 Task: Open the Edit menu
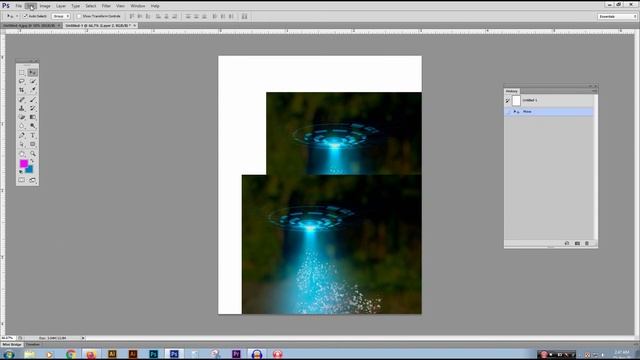31,6
